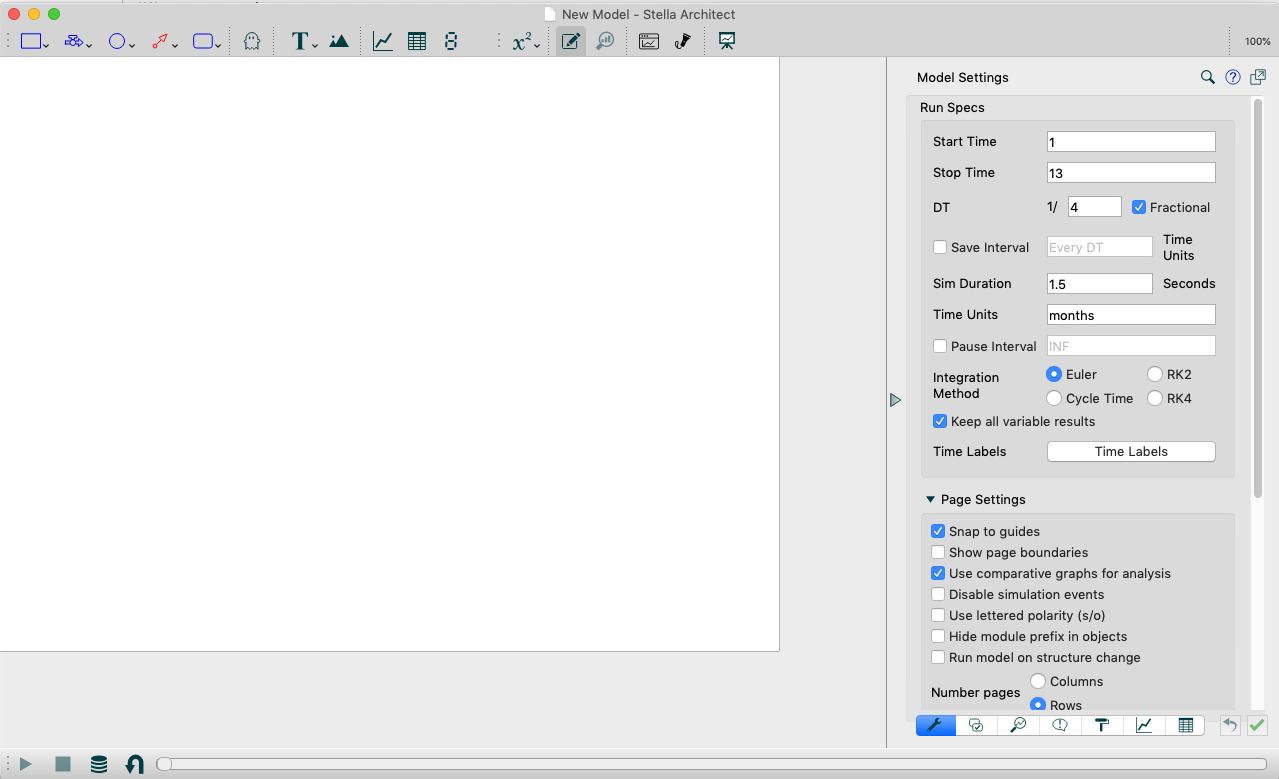
Task: Open the Stock tool dropdown arrow
Action: pos(47,46)
